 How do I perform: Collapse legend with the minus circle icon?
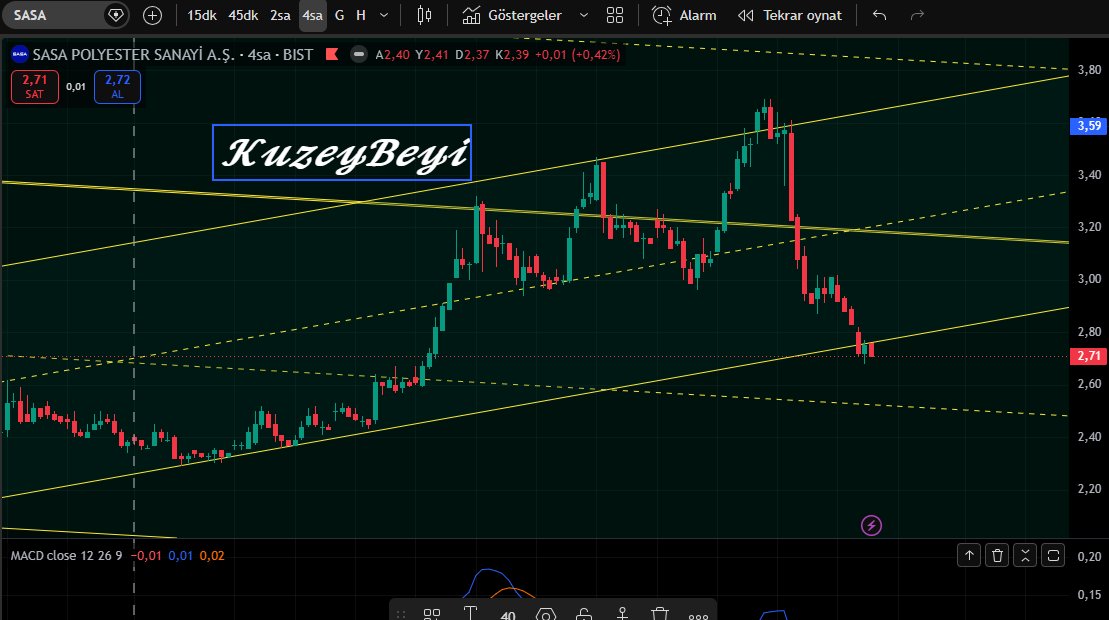click(359, 54)
